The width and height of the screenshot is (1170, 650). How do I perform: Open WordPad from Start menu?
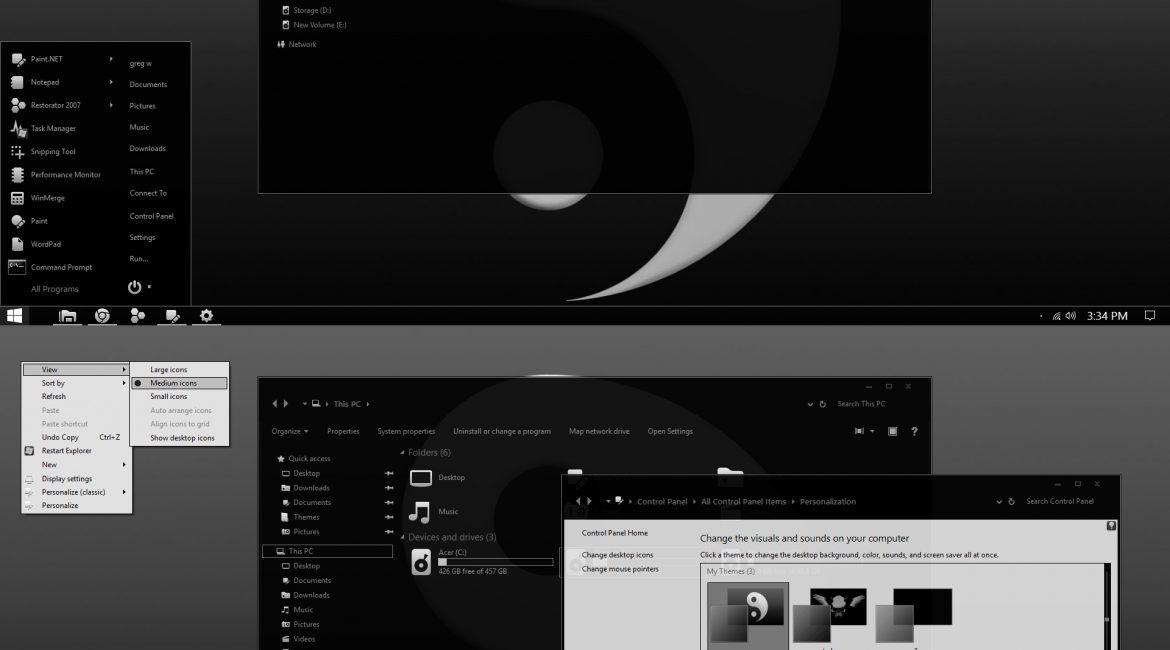[46, 244]
